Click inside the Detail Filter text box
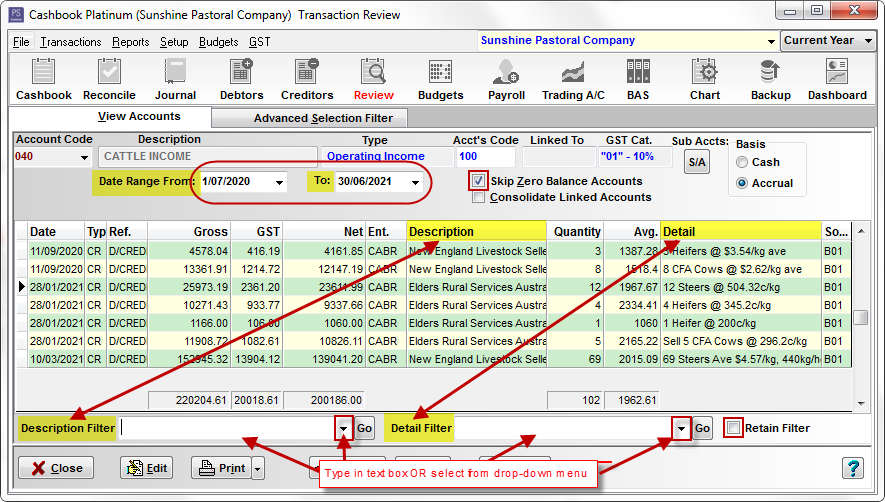The image size is (885, 502). 563,429
